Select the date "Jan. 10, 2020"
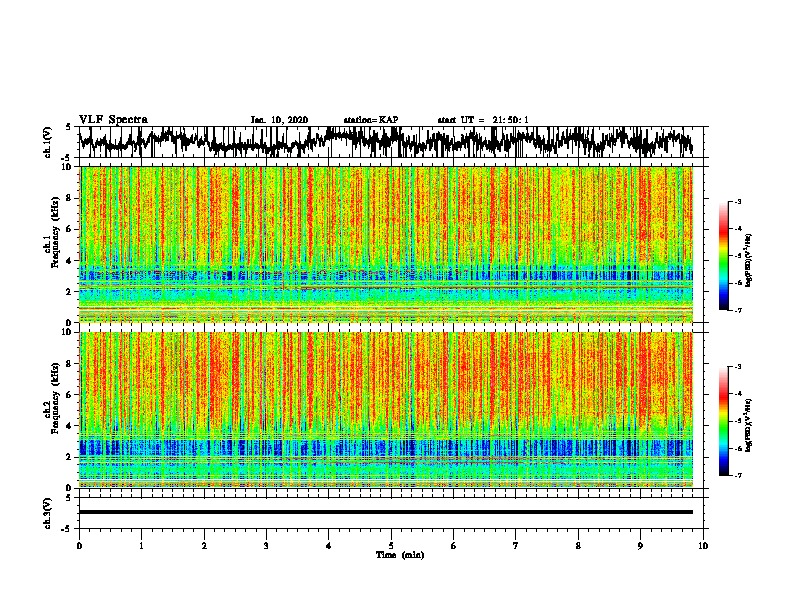The width and height of the screenshot is (792, 612). tap(279, 120)
